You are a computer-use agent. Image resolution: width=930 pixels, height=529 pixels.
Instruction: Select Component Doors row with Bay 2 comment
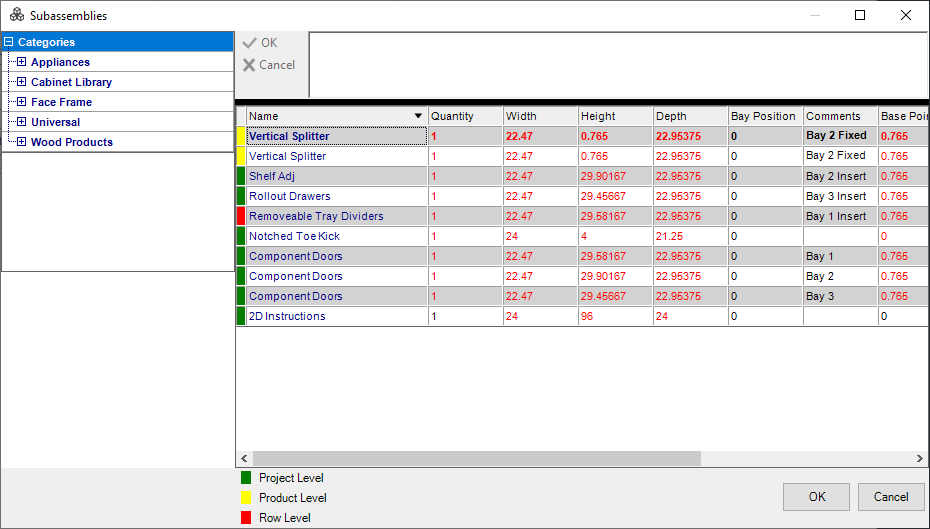click(582, 276)
